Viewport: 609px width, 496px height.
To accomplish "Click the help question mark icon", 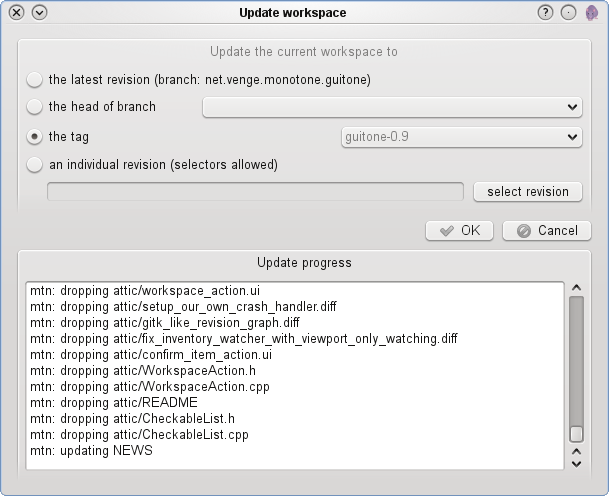I will 545,12.
